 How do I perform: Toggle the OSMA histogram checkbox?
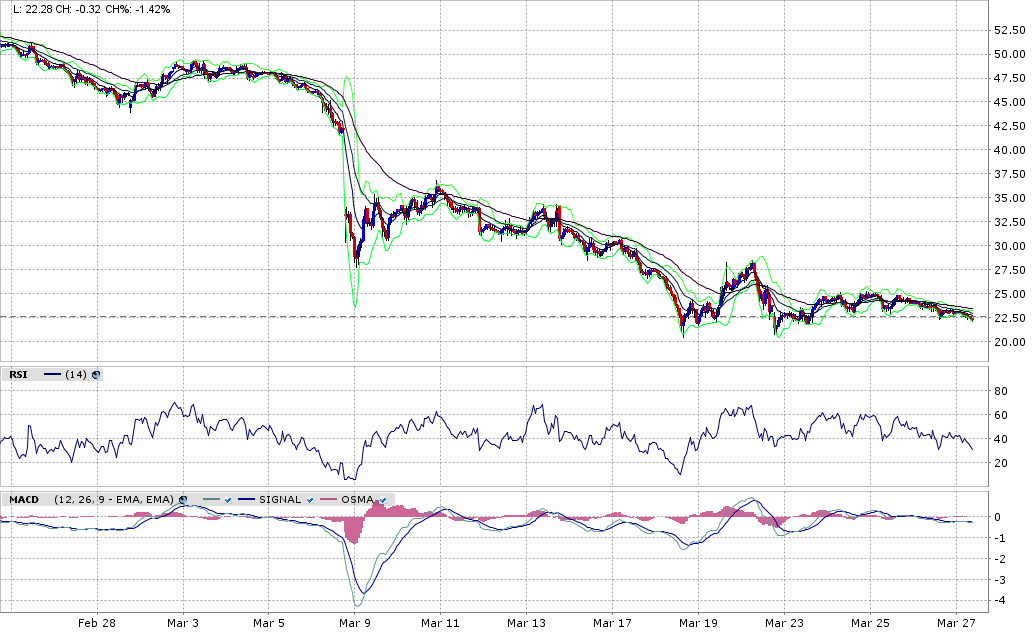point(383,500)
